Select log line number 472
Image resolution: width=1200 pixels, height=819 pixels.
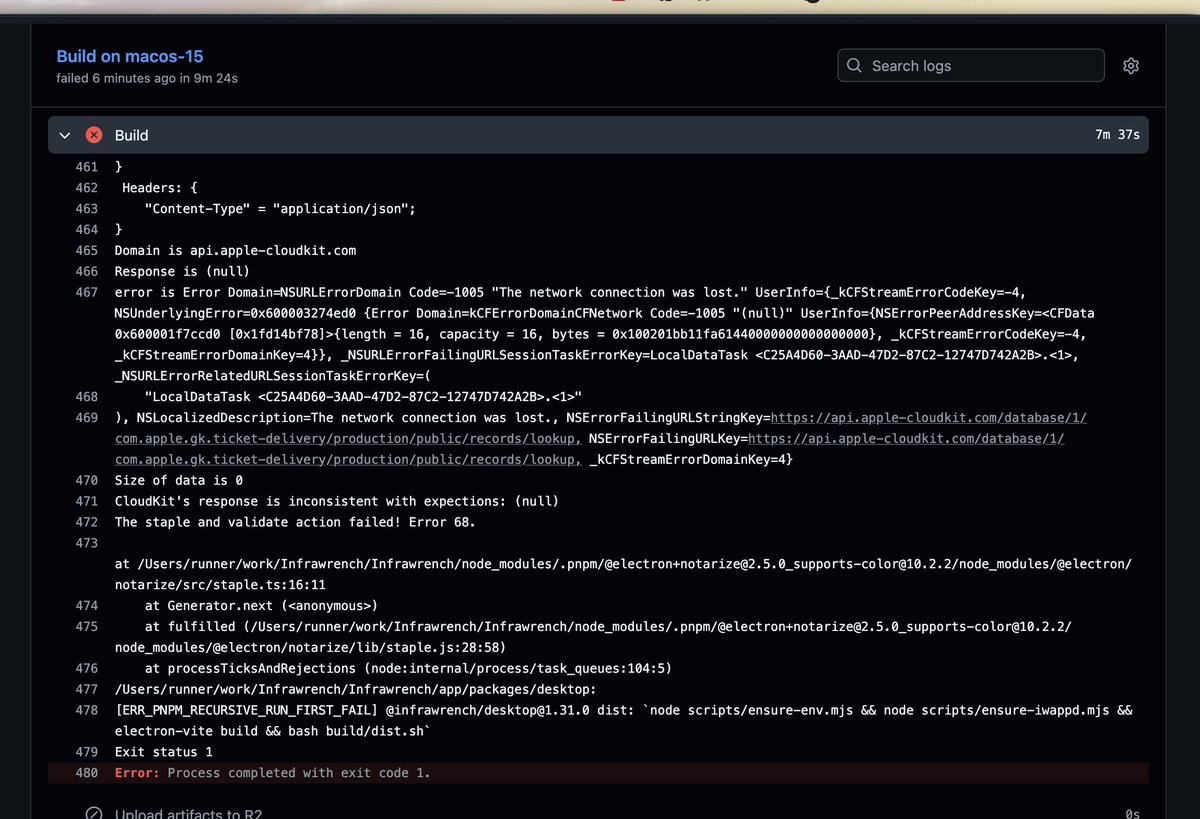click(86, 522)
